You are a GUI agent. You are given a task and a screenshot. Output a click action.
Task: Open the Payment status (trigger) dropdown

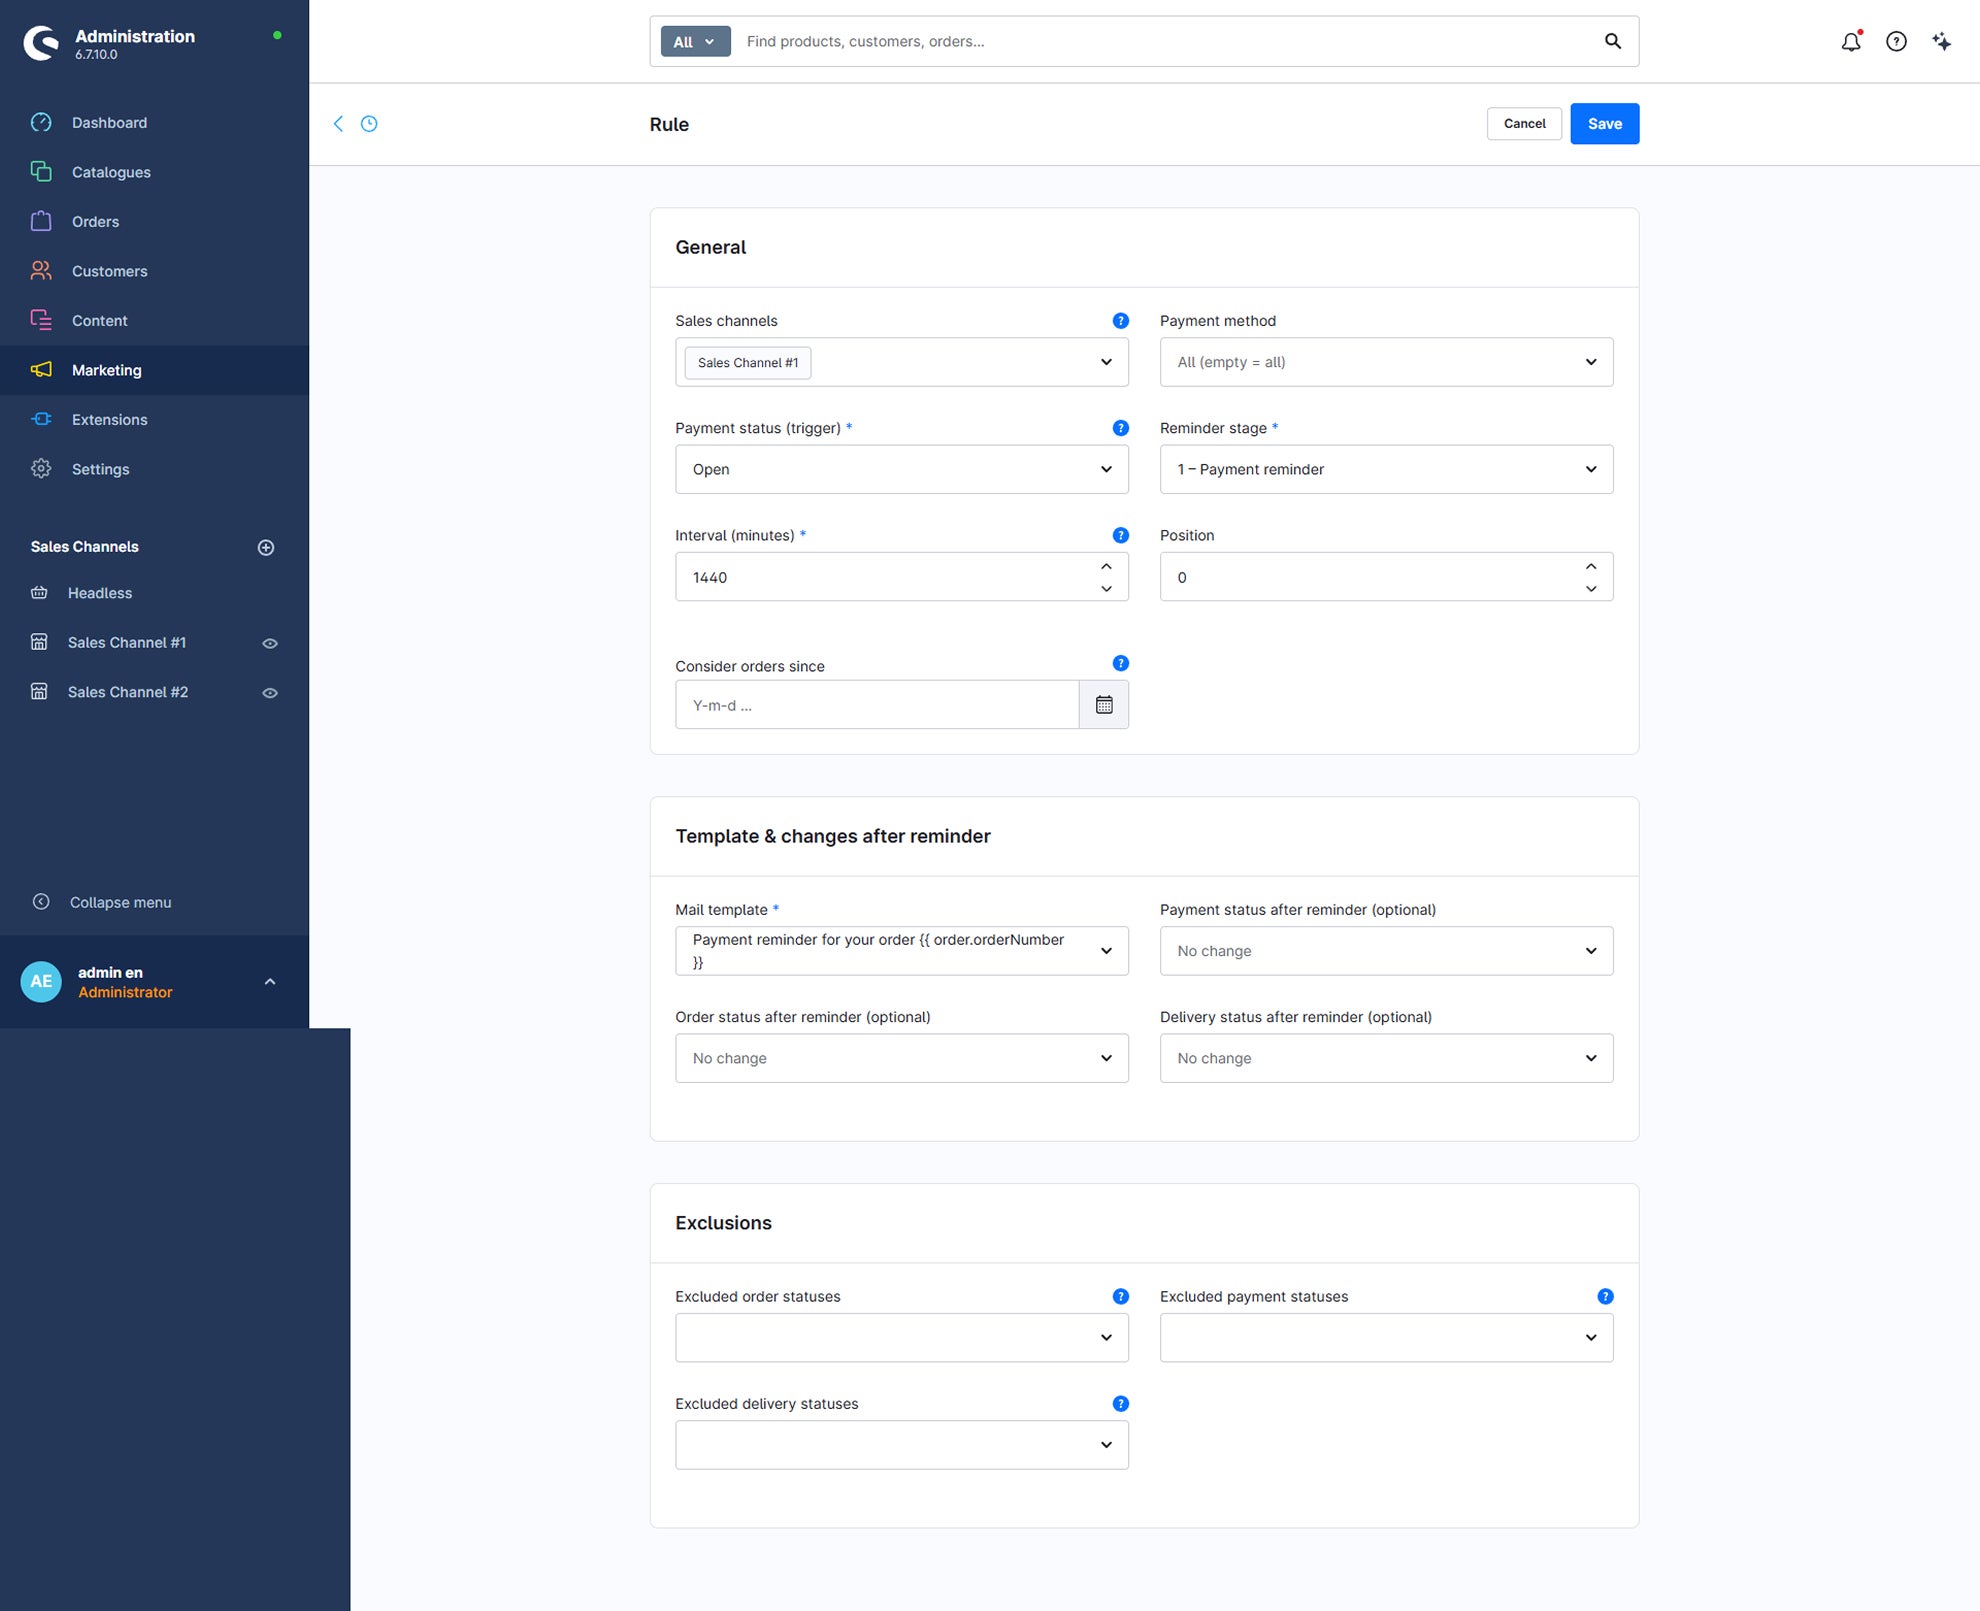902,469
